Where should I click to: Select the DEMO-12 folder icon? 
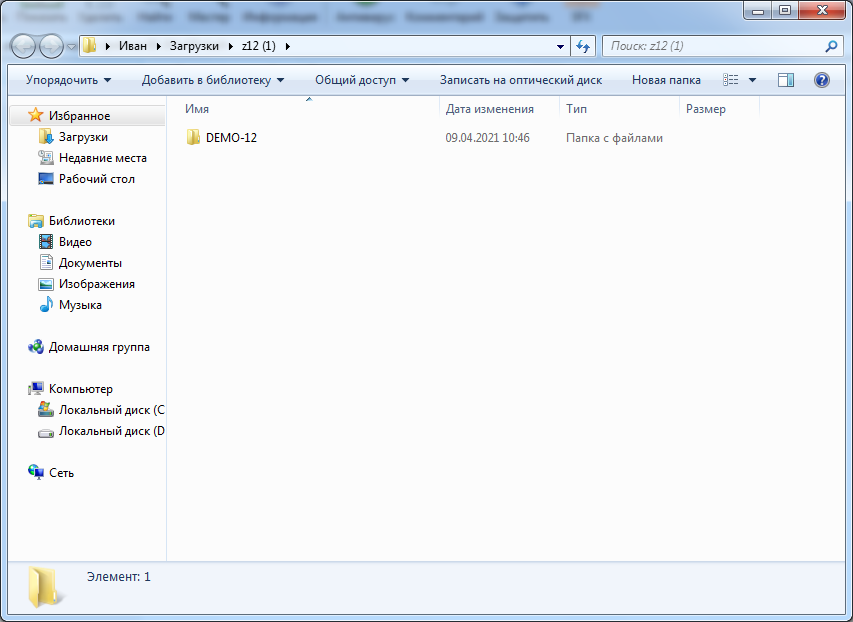(x=193, y=138)
